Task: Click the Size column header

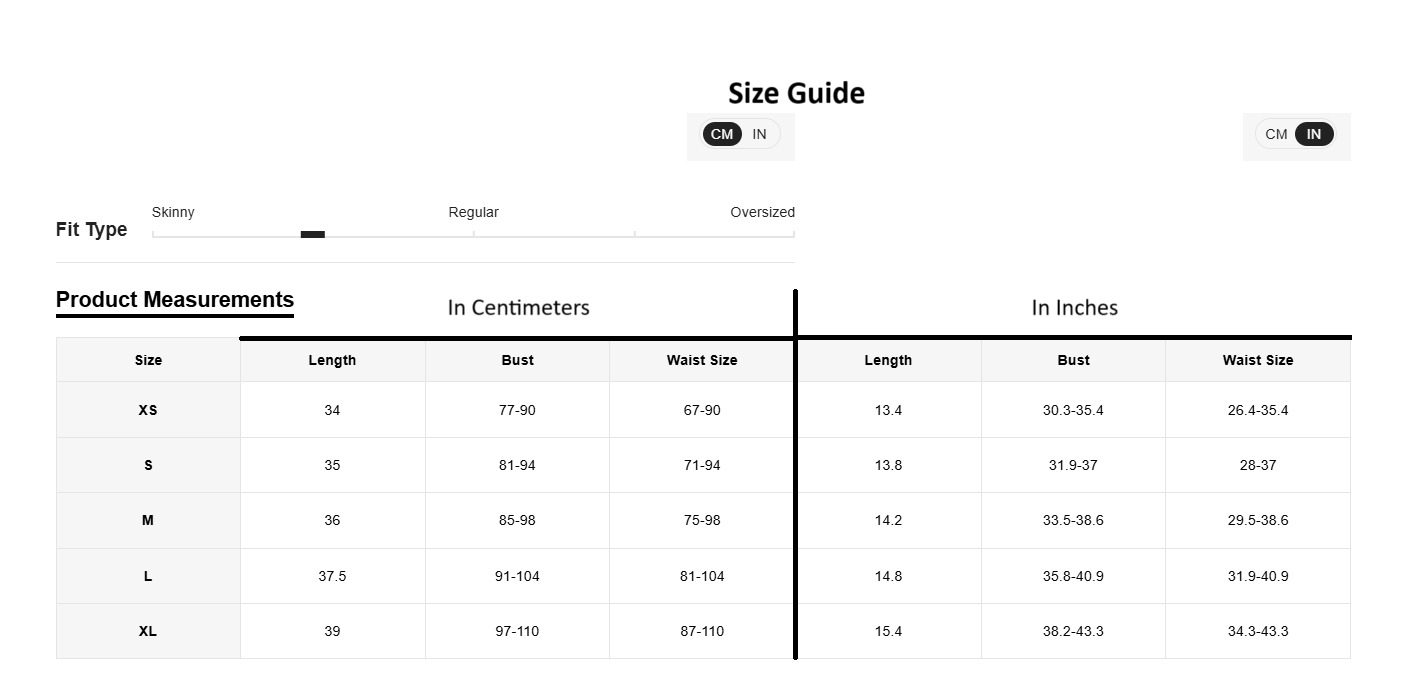Action: (x=148, y=360)
